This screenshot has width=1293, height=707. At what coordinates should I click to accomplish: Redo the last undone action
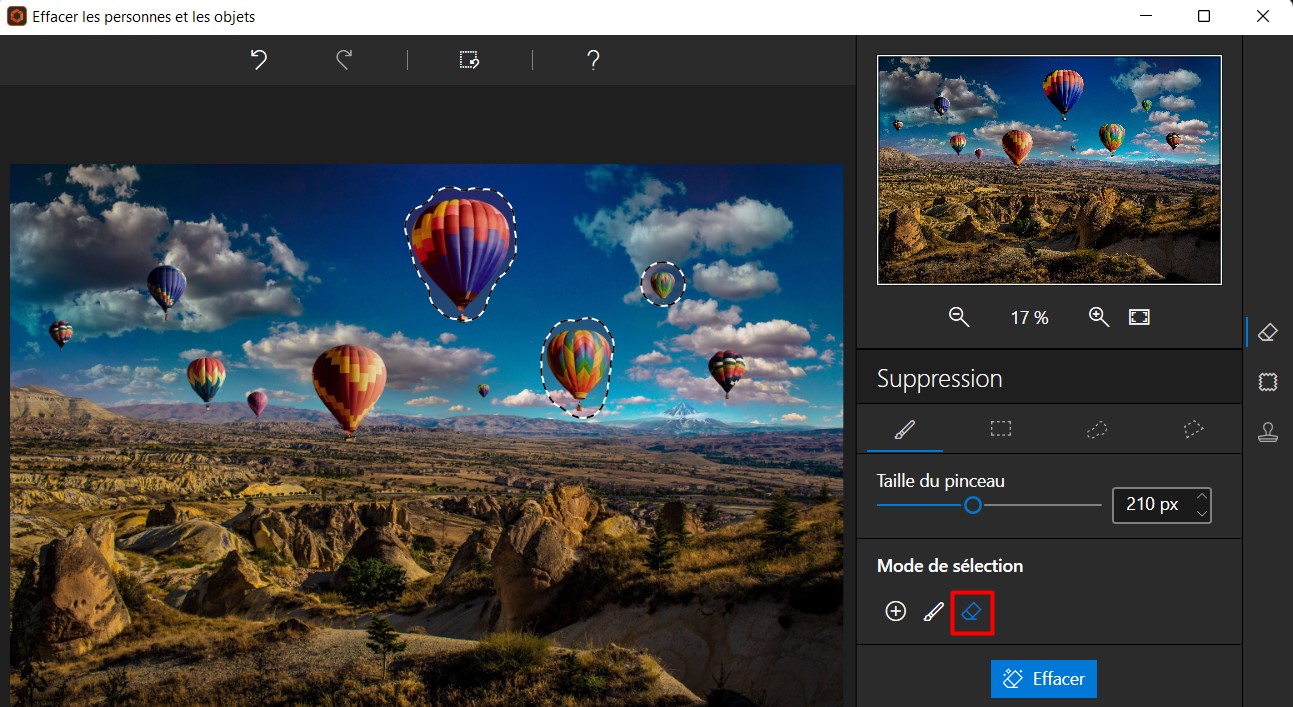(x=344, y=60)
